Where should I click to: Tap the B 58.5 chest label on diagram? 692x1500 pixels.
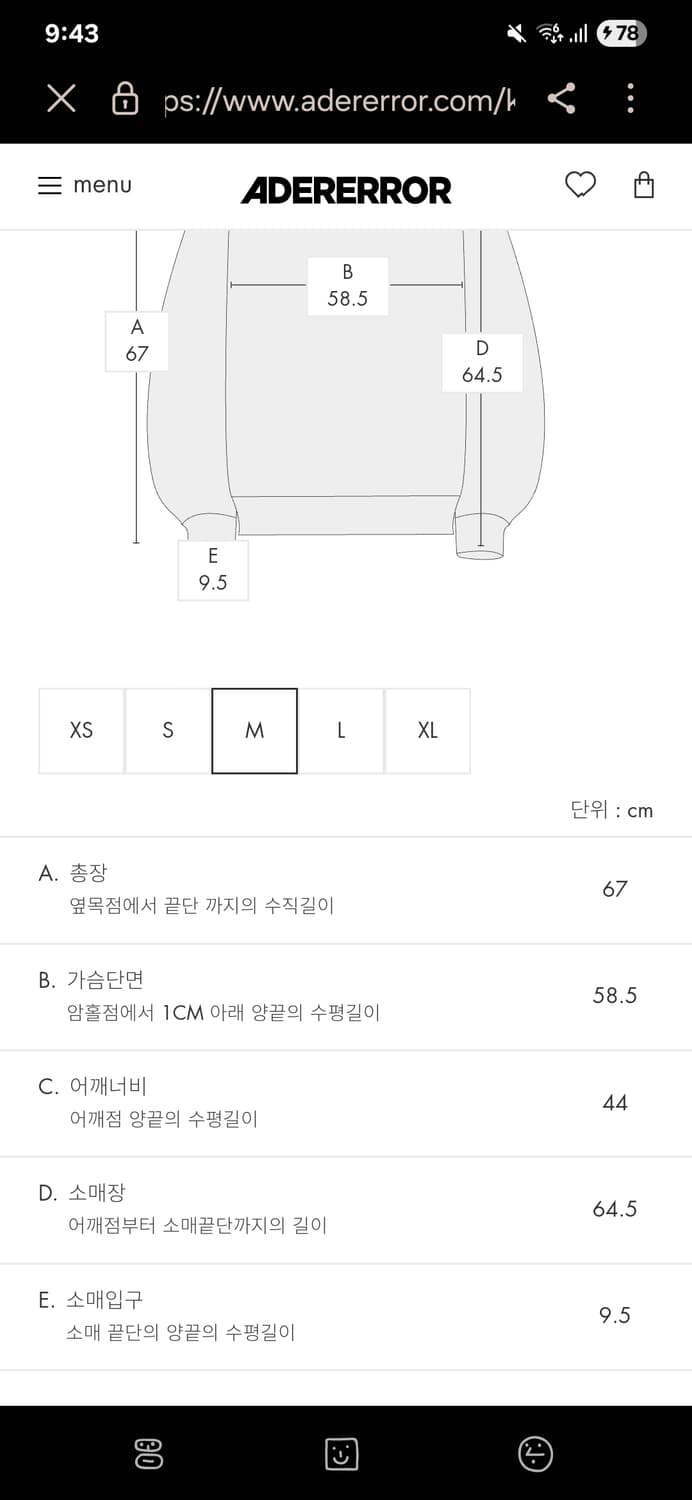[x=347, y=286]
